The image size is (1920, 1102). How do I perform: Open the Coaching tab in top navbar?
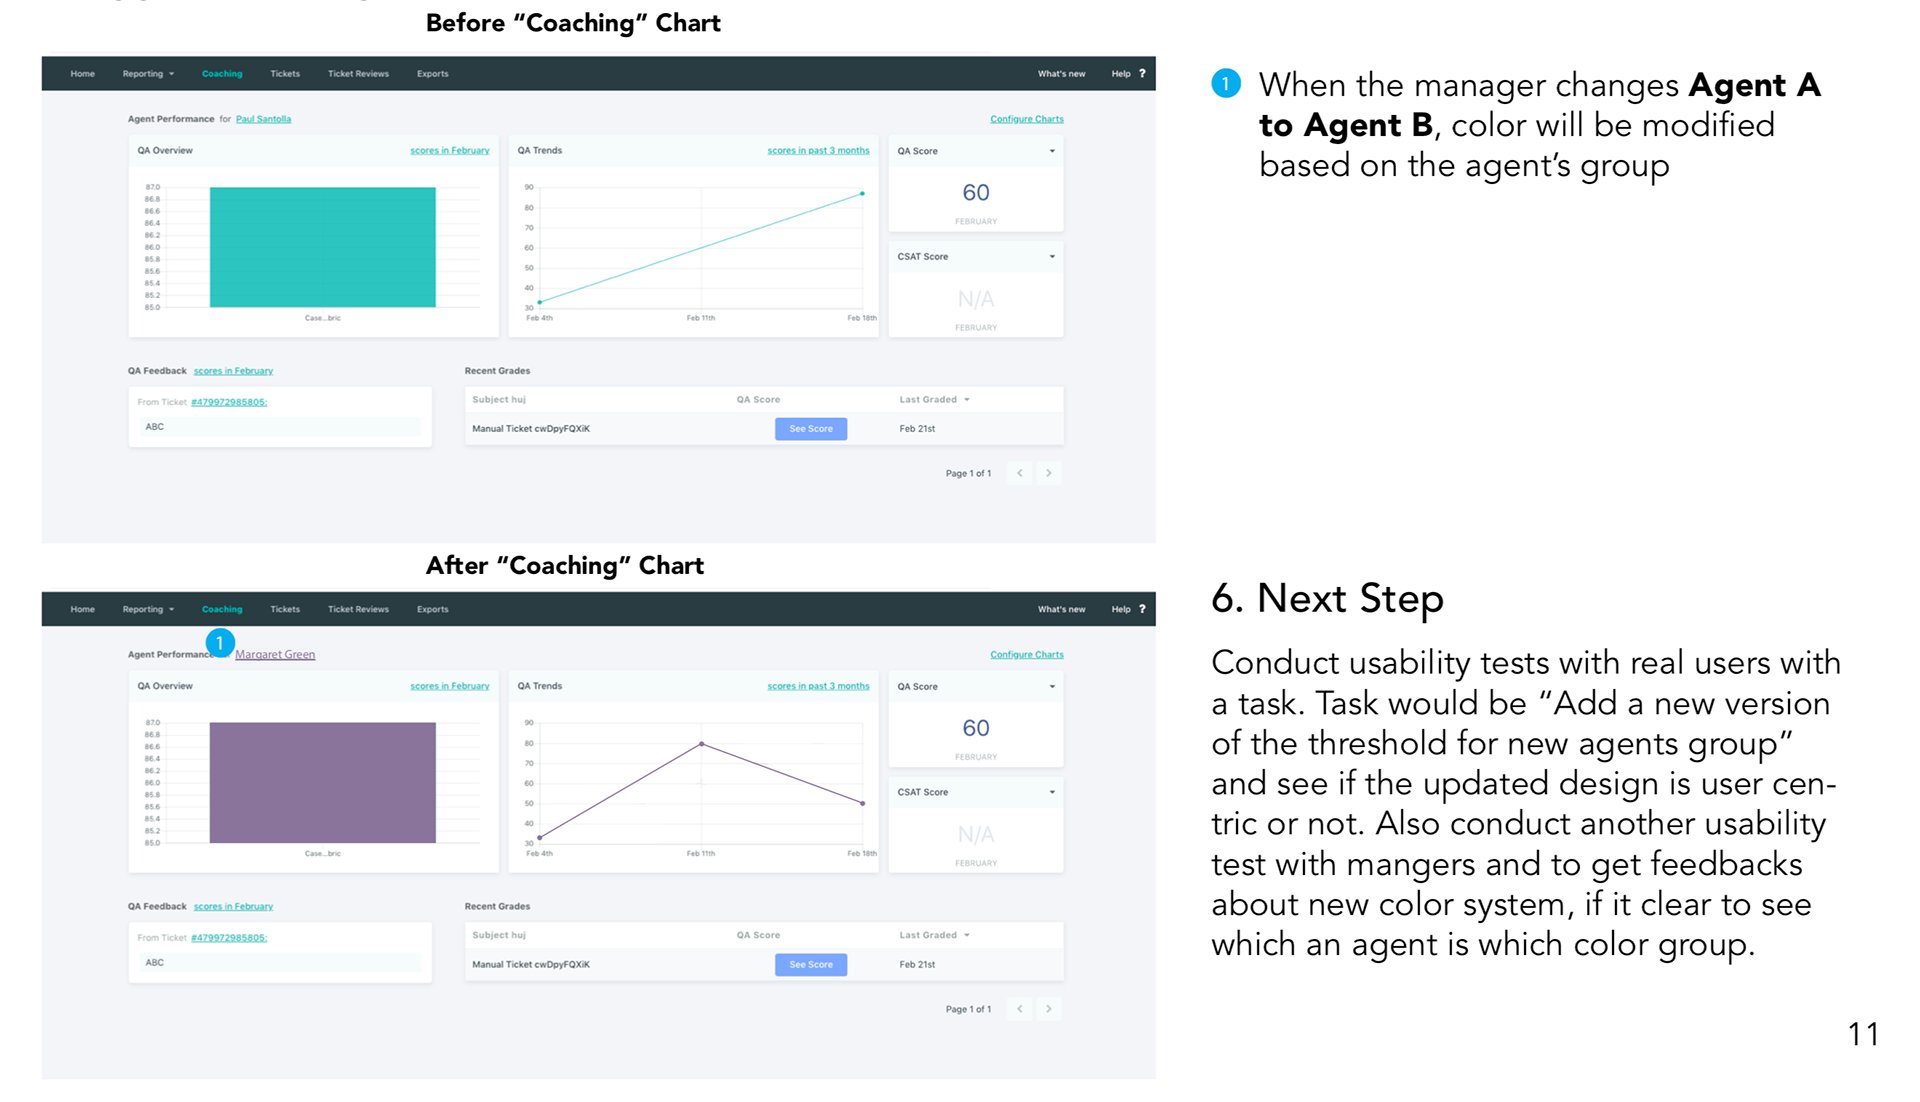tap(222, 73)
